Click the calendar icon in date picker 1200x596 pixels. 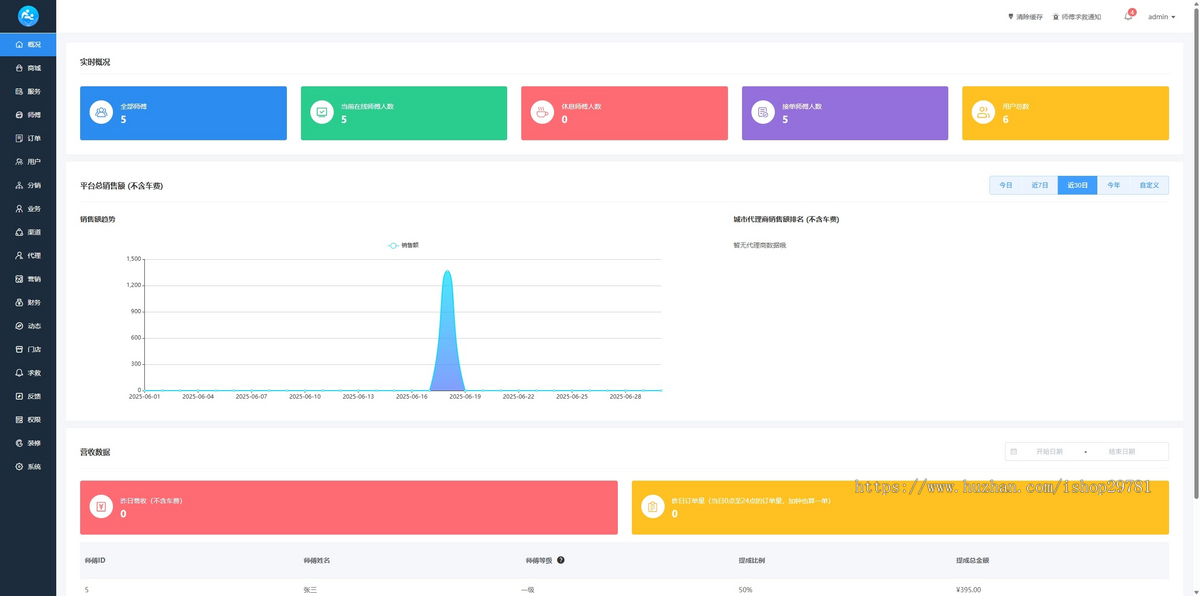1013,452
